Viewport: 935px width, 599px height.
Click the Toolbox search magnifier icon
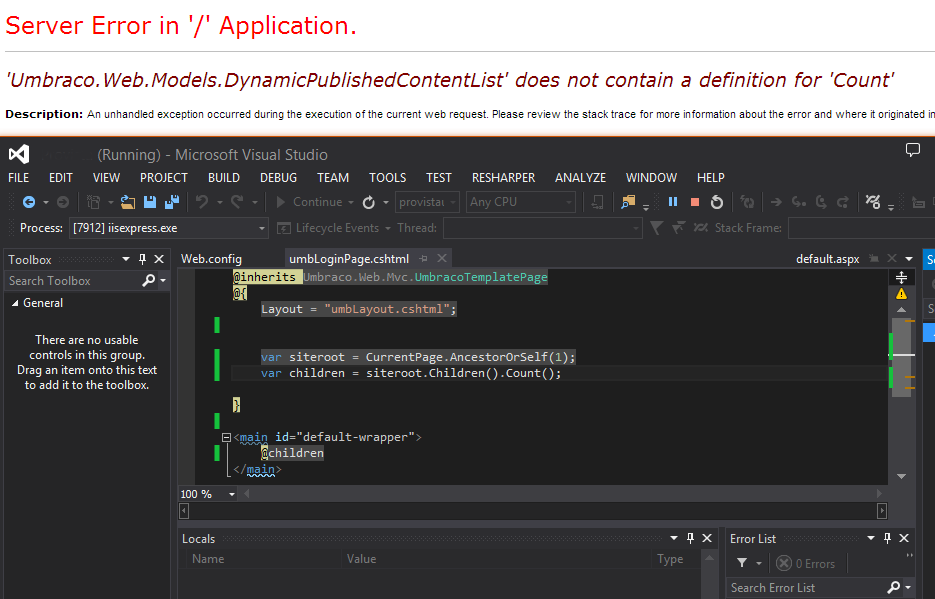click(x=148, y=281)
